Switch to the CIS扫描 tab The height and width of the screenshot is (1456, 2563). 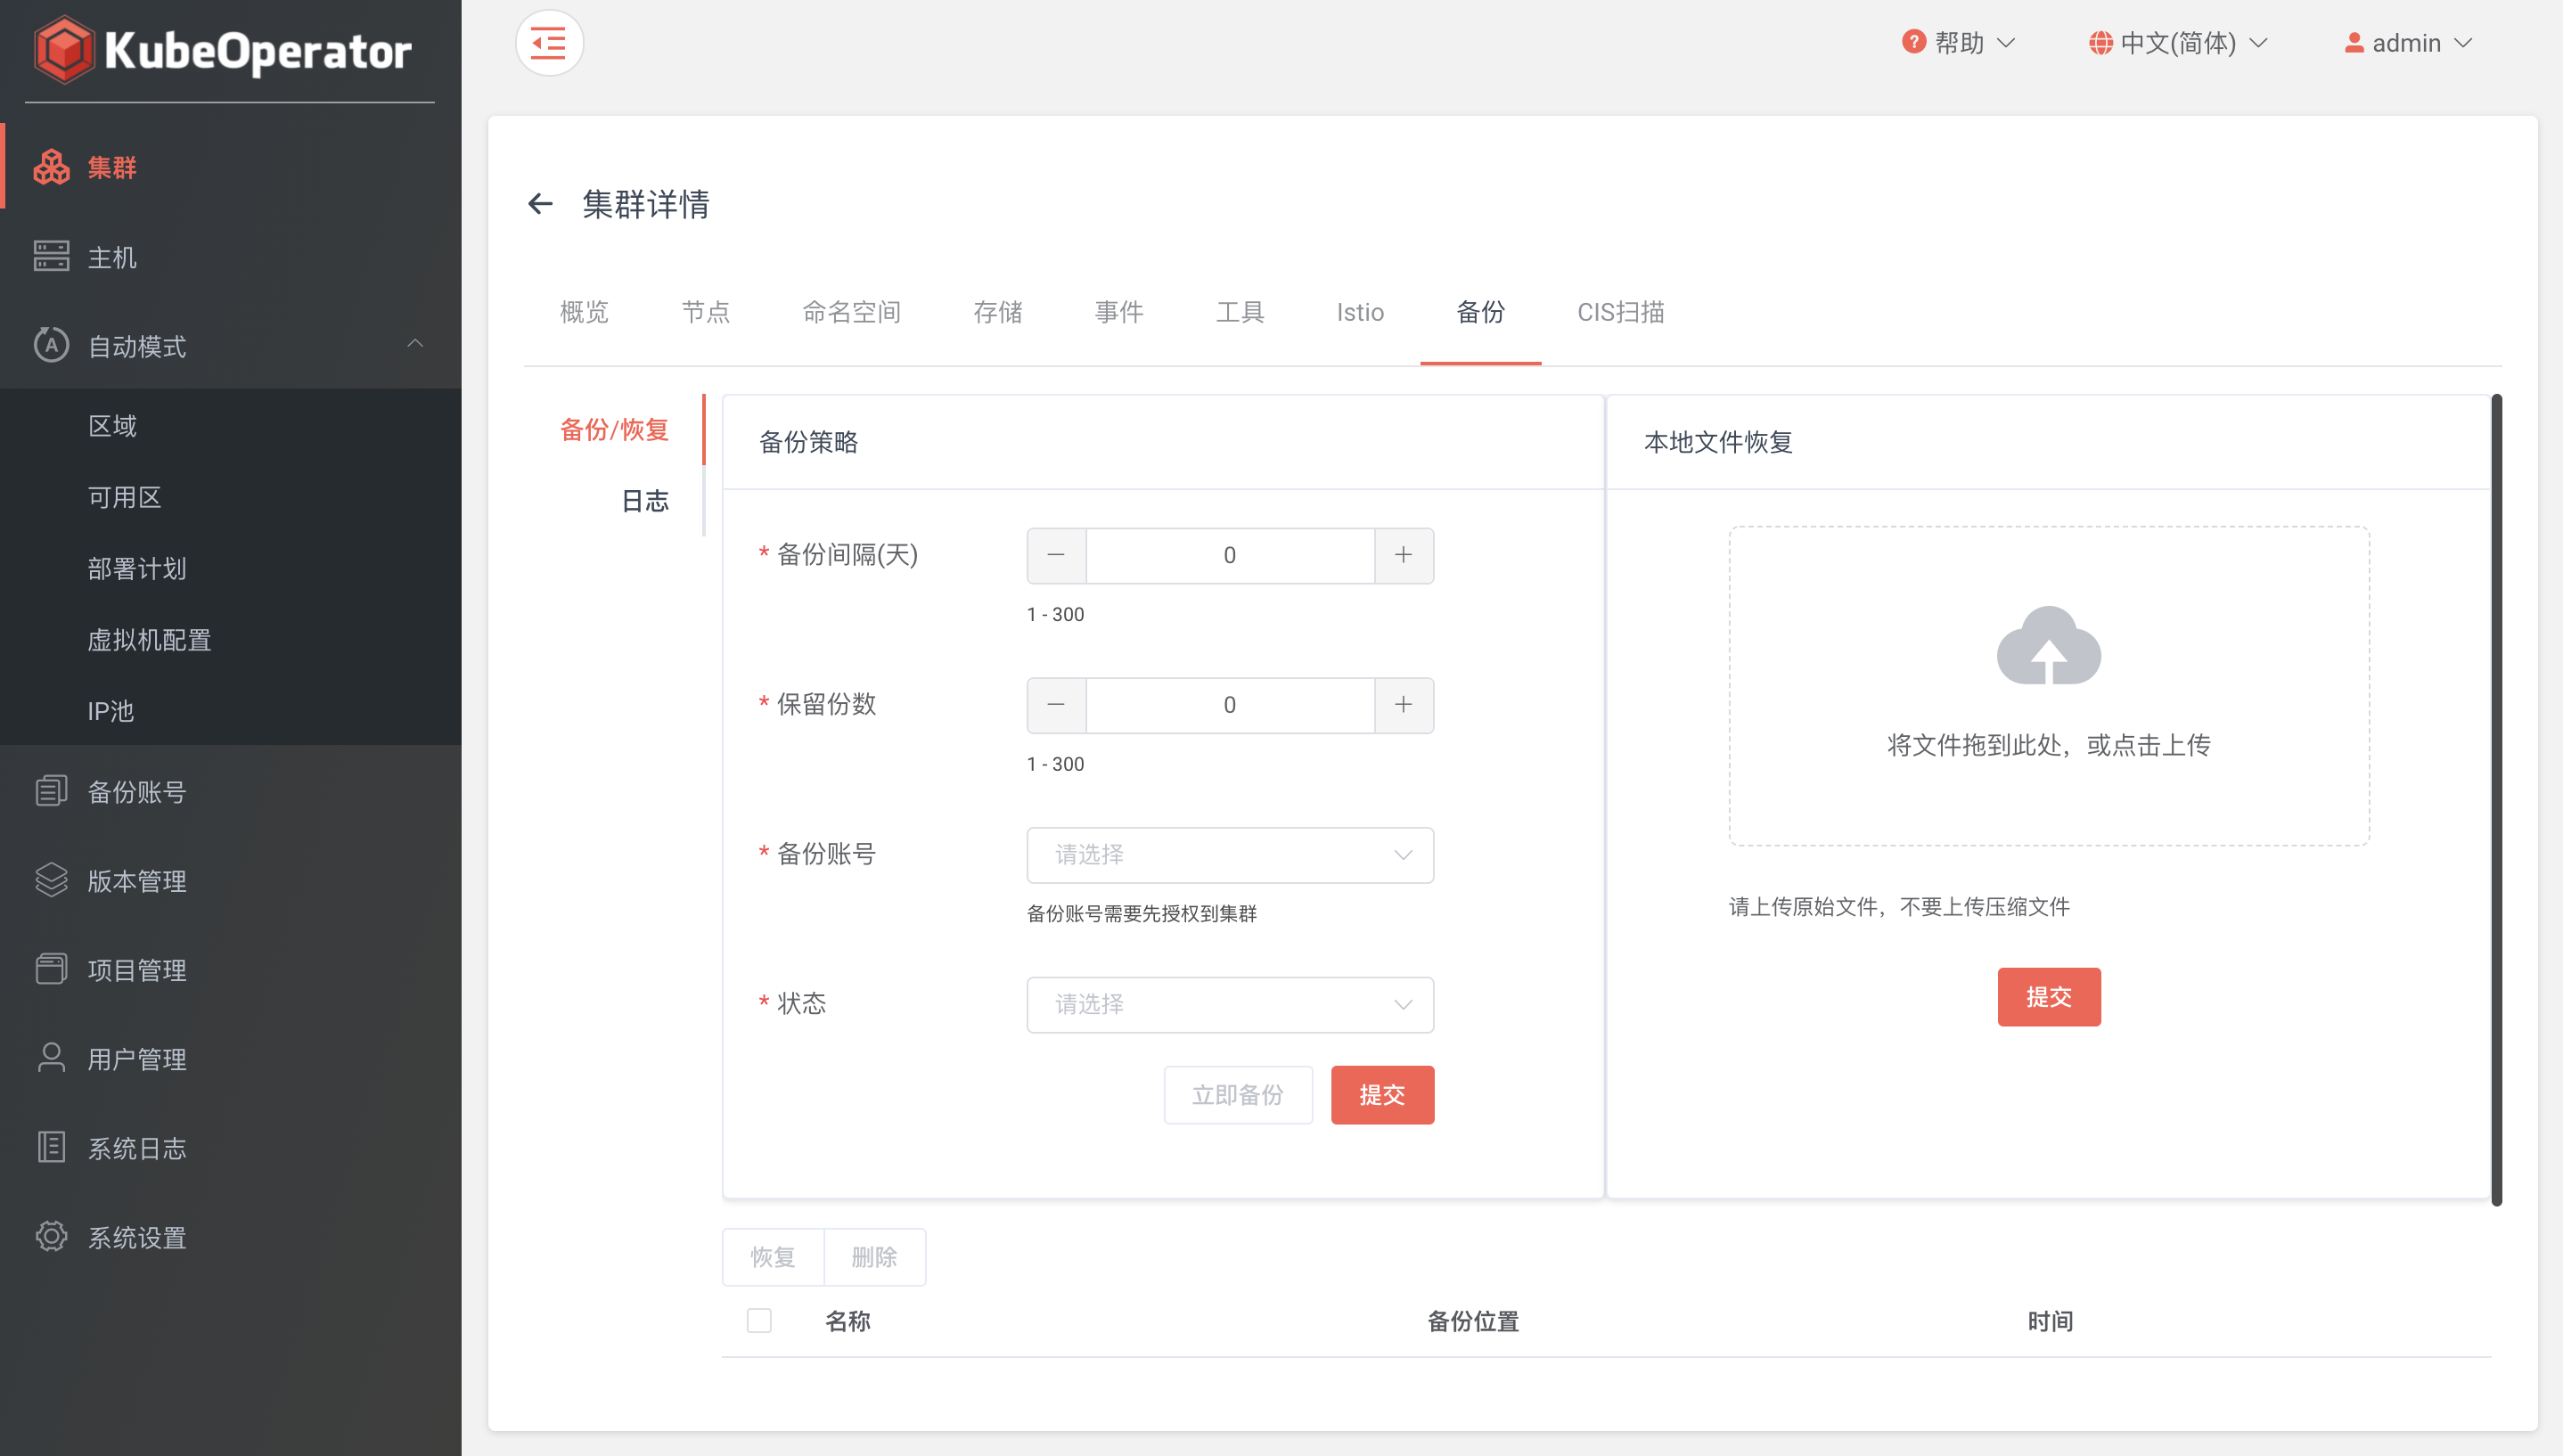tap(1620, 312)
